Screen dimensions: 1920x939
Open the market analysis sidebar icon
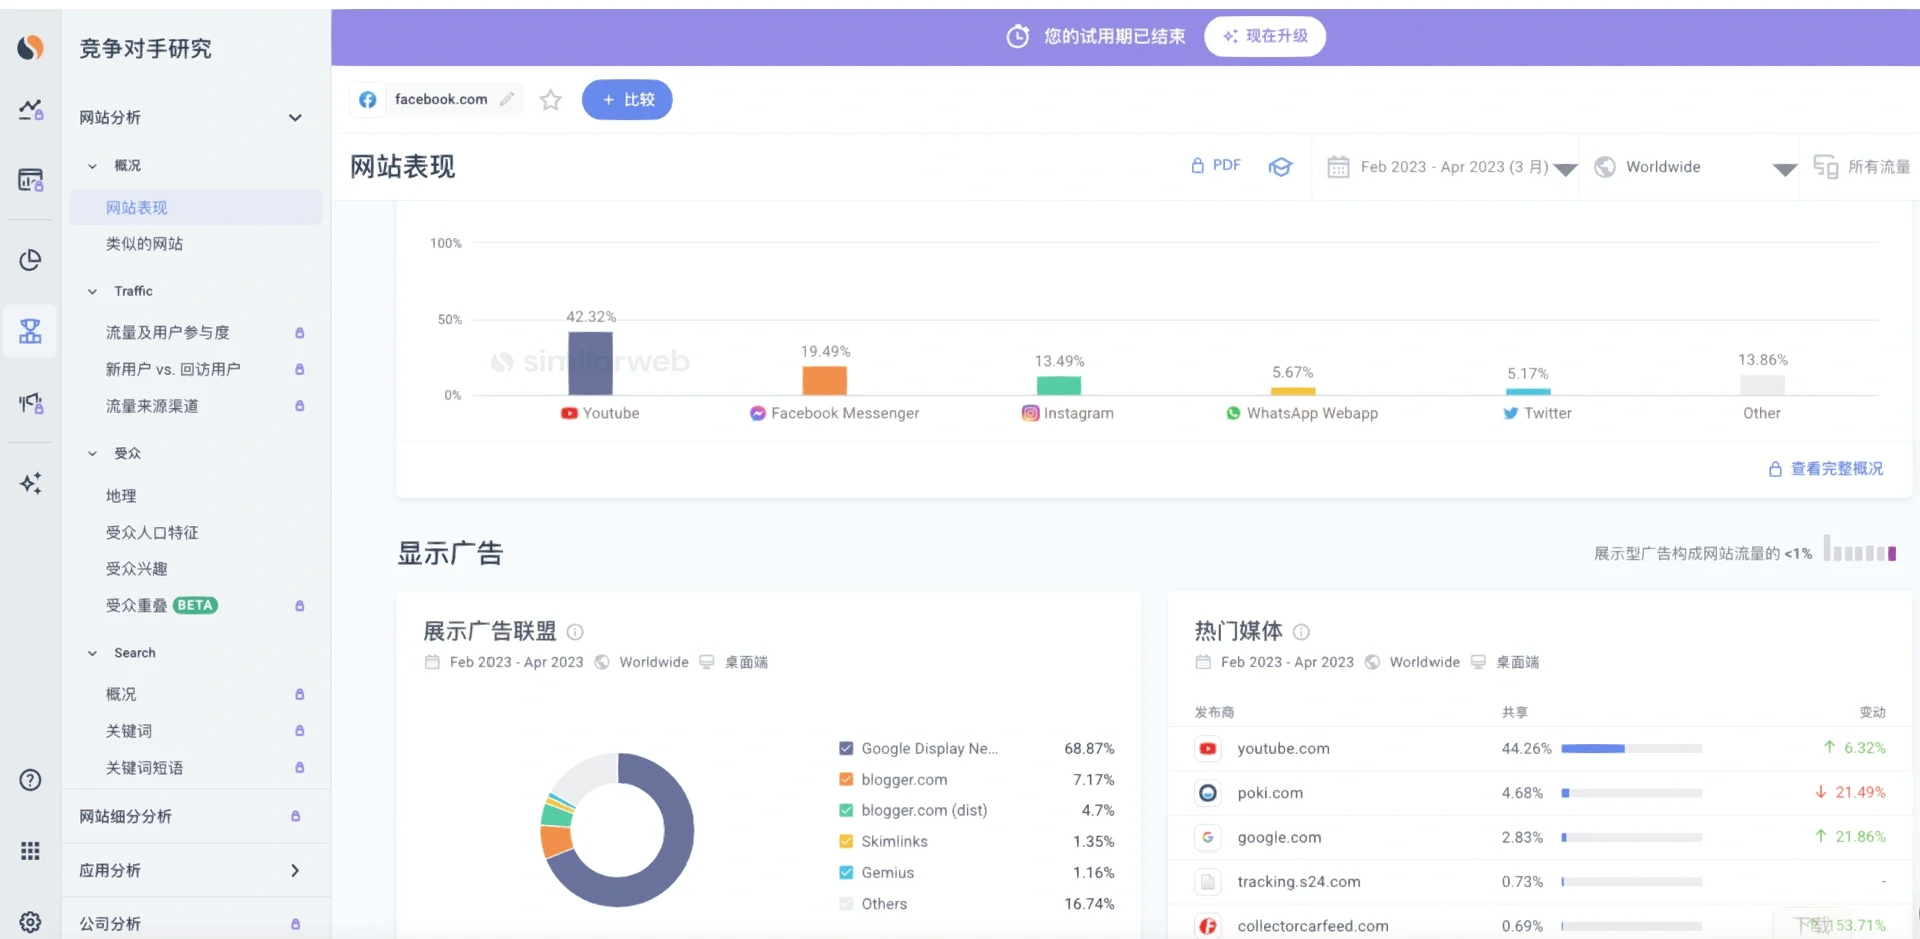30,109
